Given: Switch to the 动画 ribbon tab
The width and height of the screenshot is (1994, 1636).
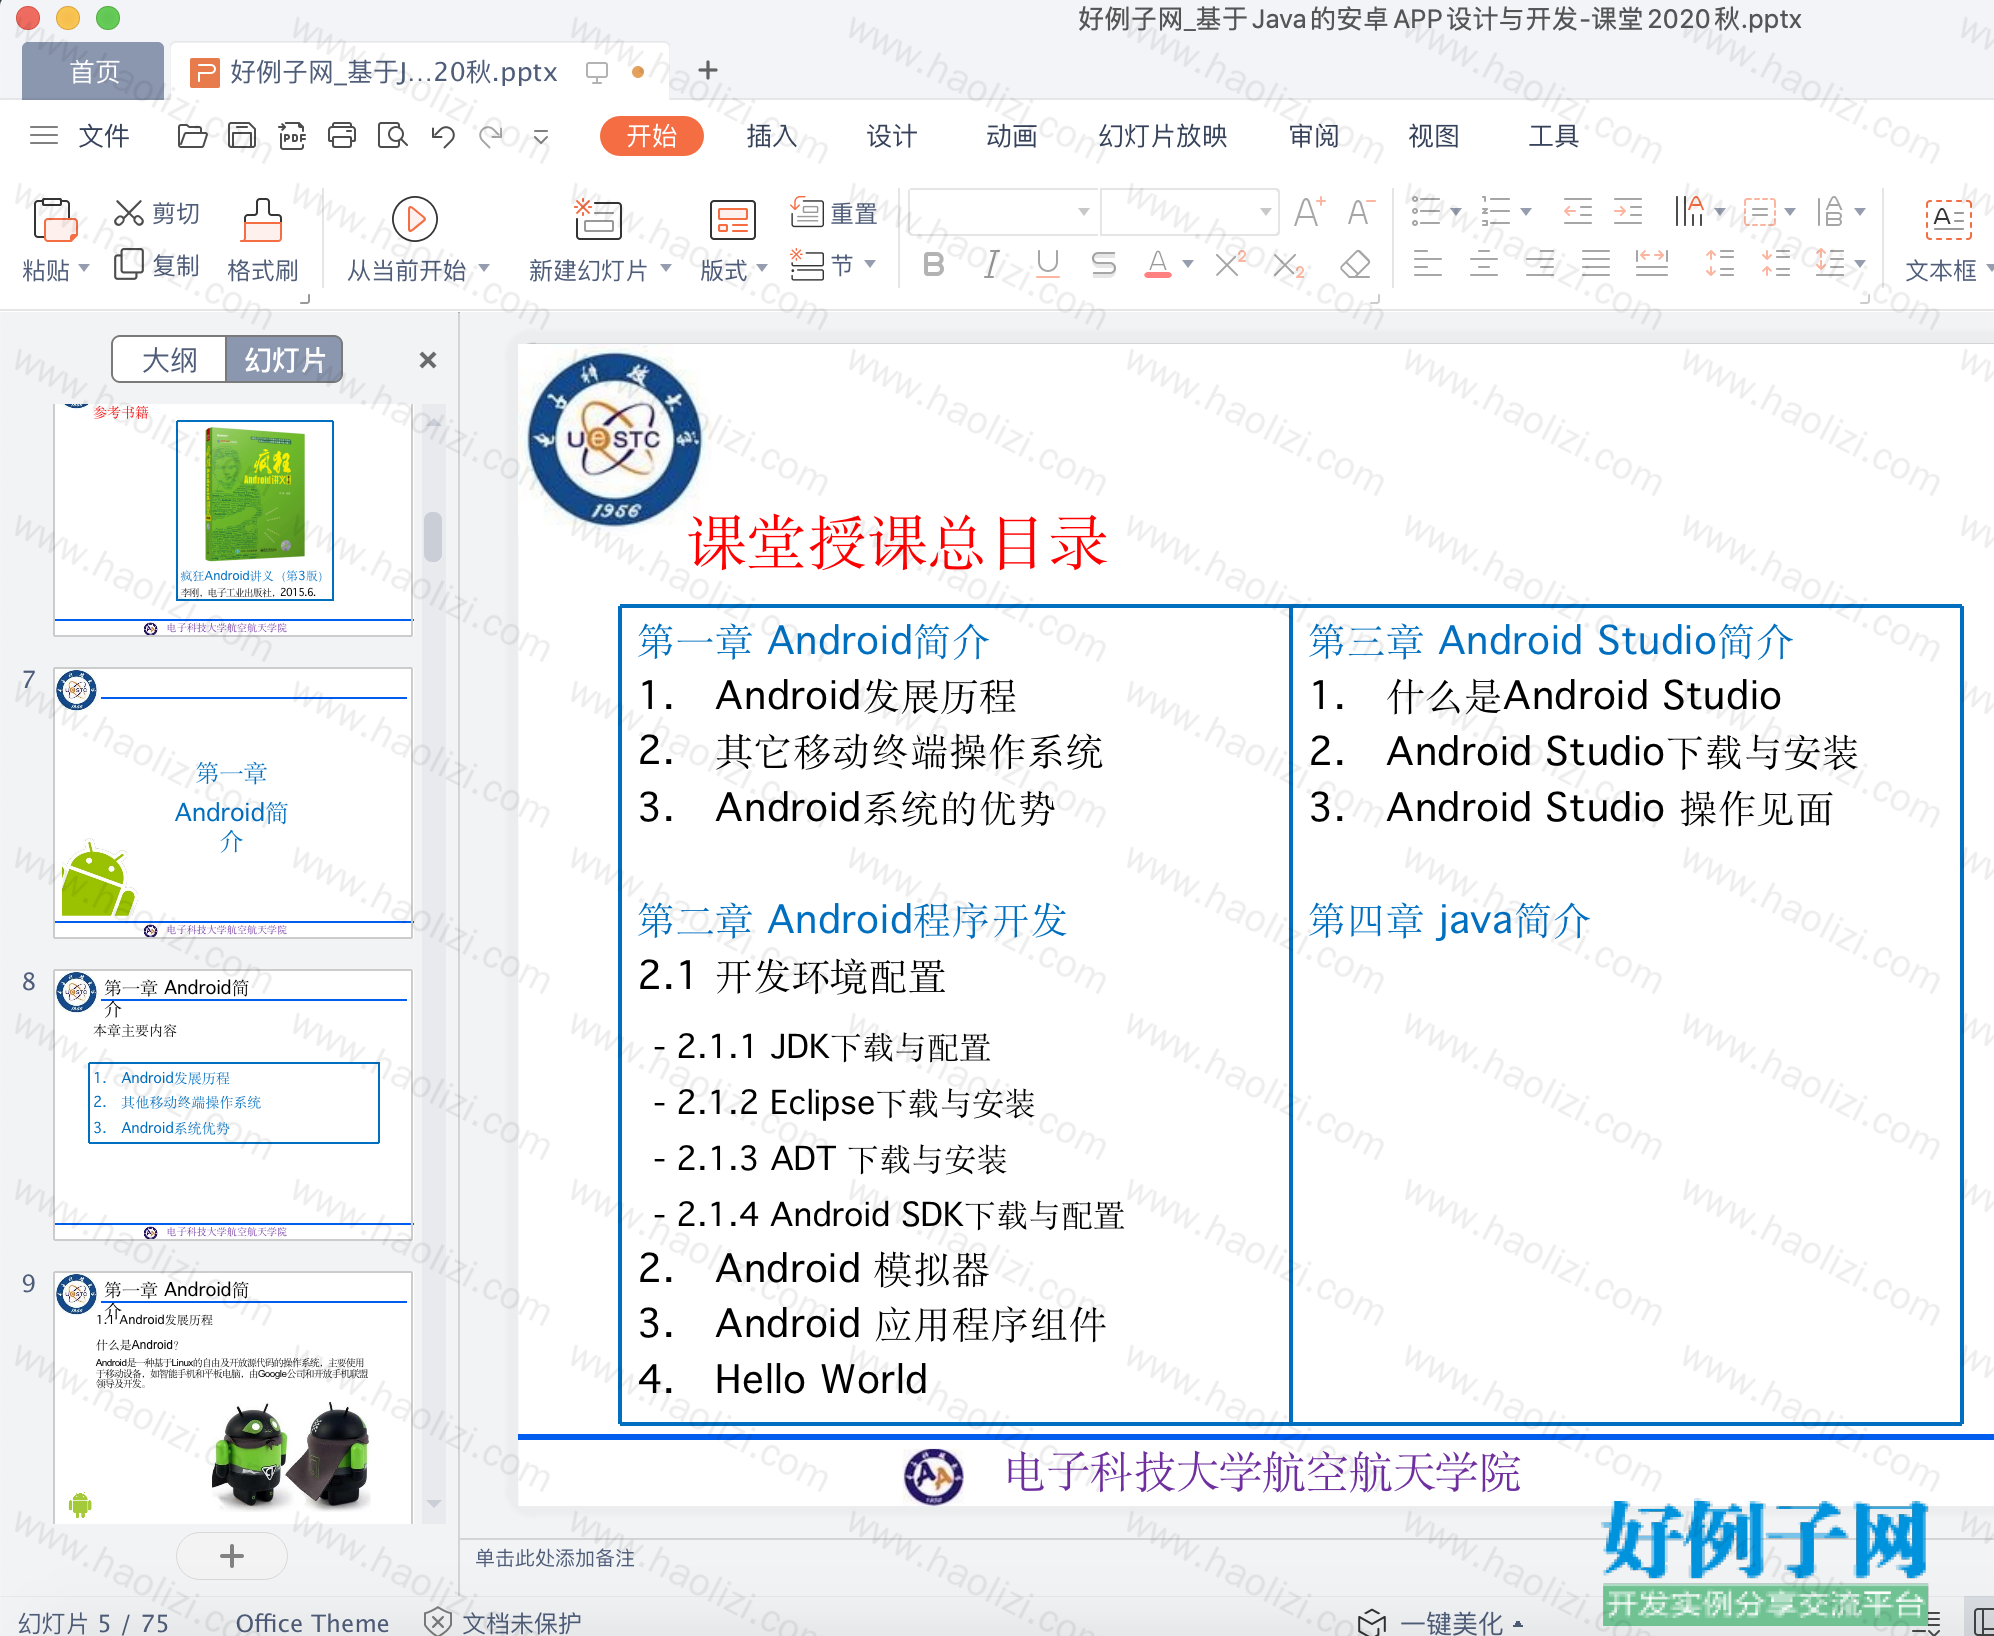Looking at the screenshot, I should point(1011,136).
